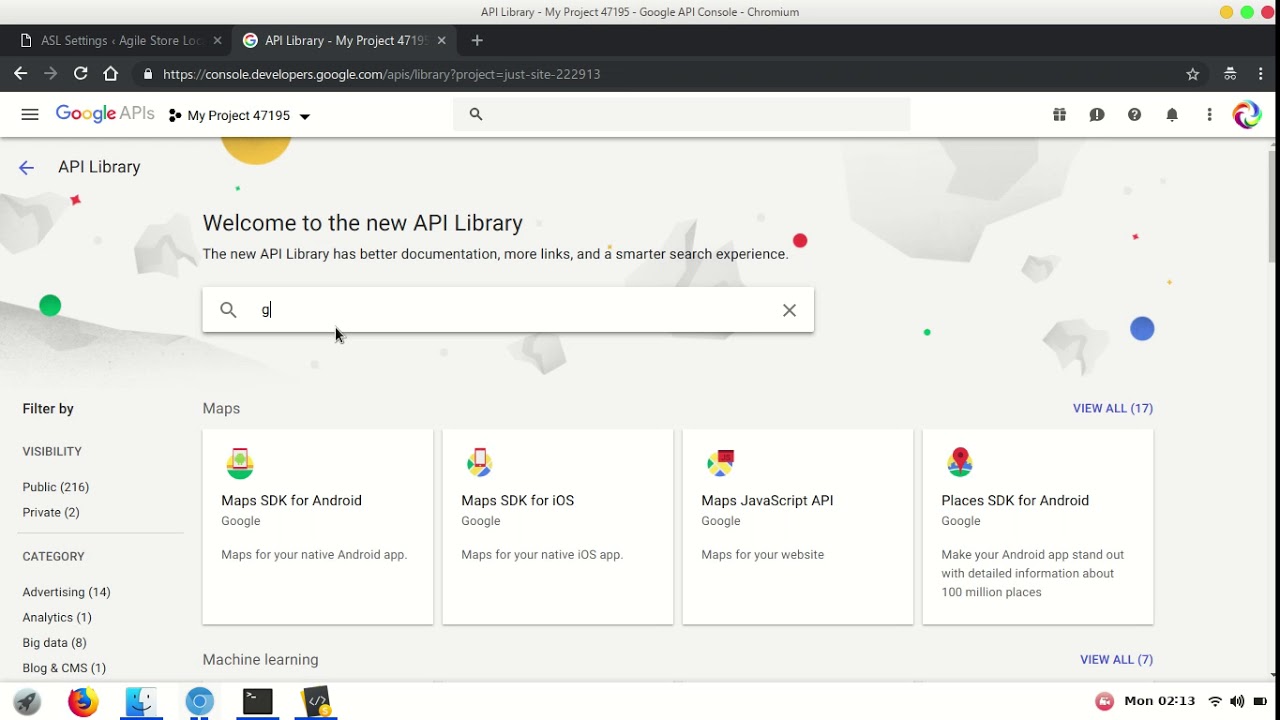Open the hamburger navigation menu
1280x720 pixels.
[30, 115]
